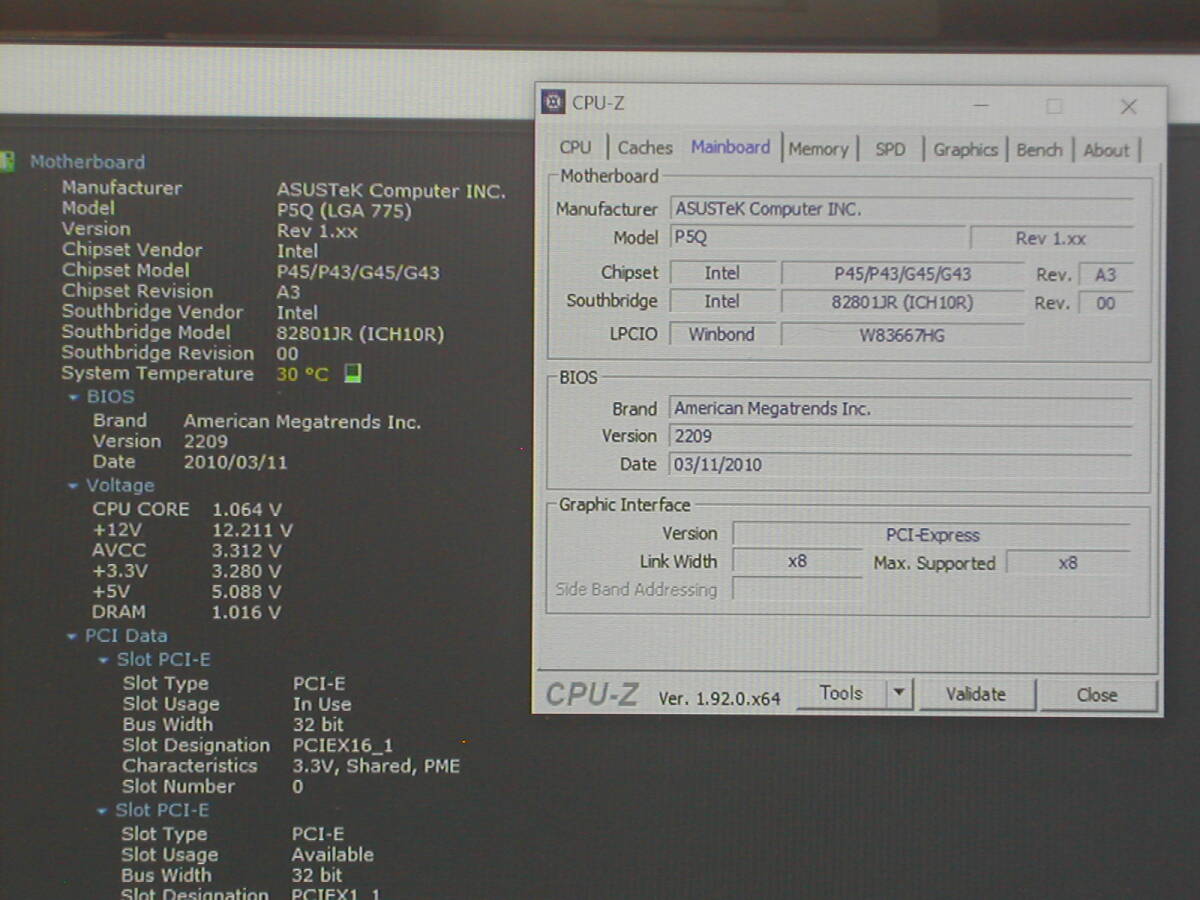Click the Speccy BIOS brand American Megatrends Inc.
The image size is (1200, 900).
coord(302,422)
